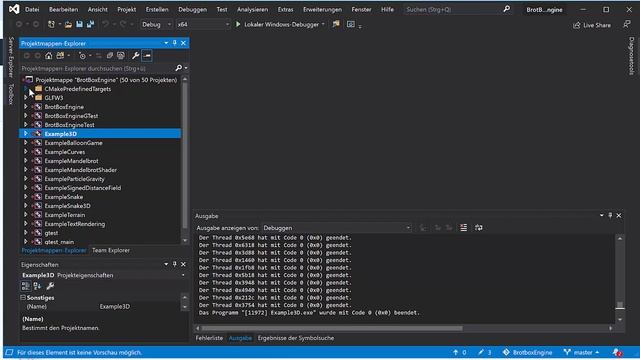Select the ExampleTerrain project
Screen dimensions: 640x360
(64, 215)
